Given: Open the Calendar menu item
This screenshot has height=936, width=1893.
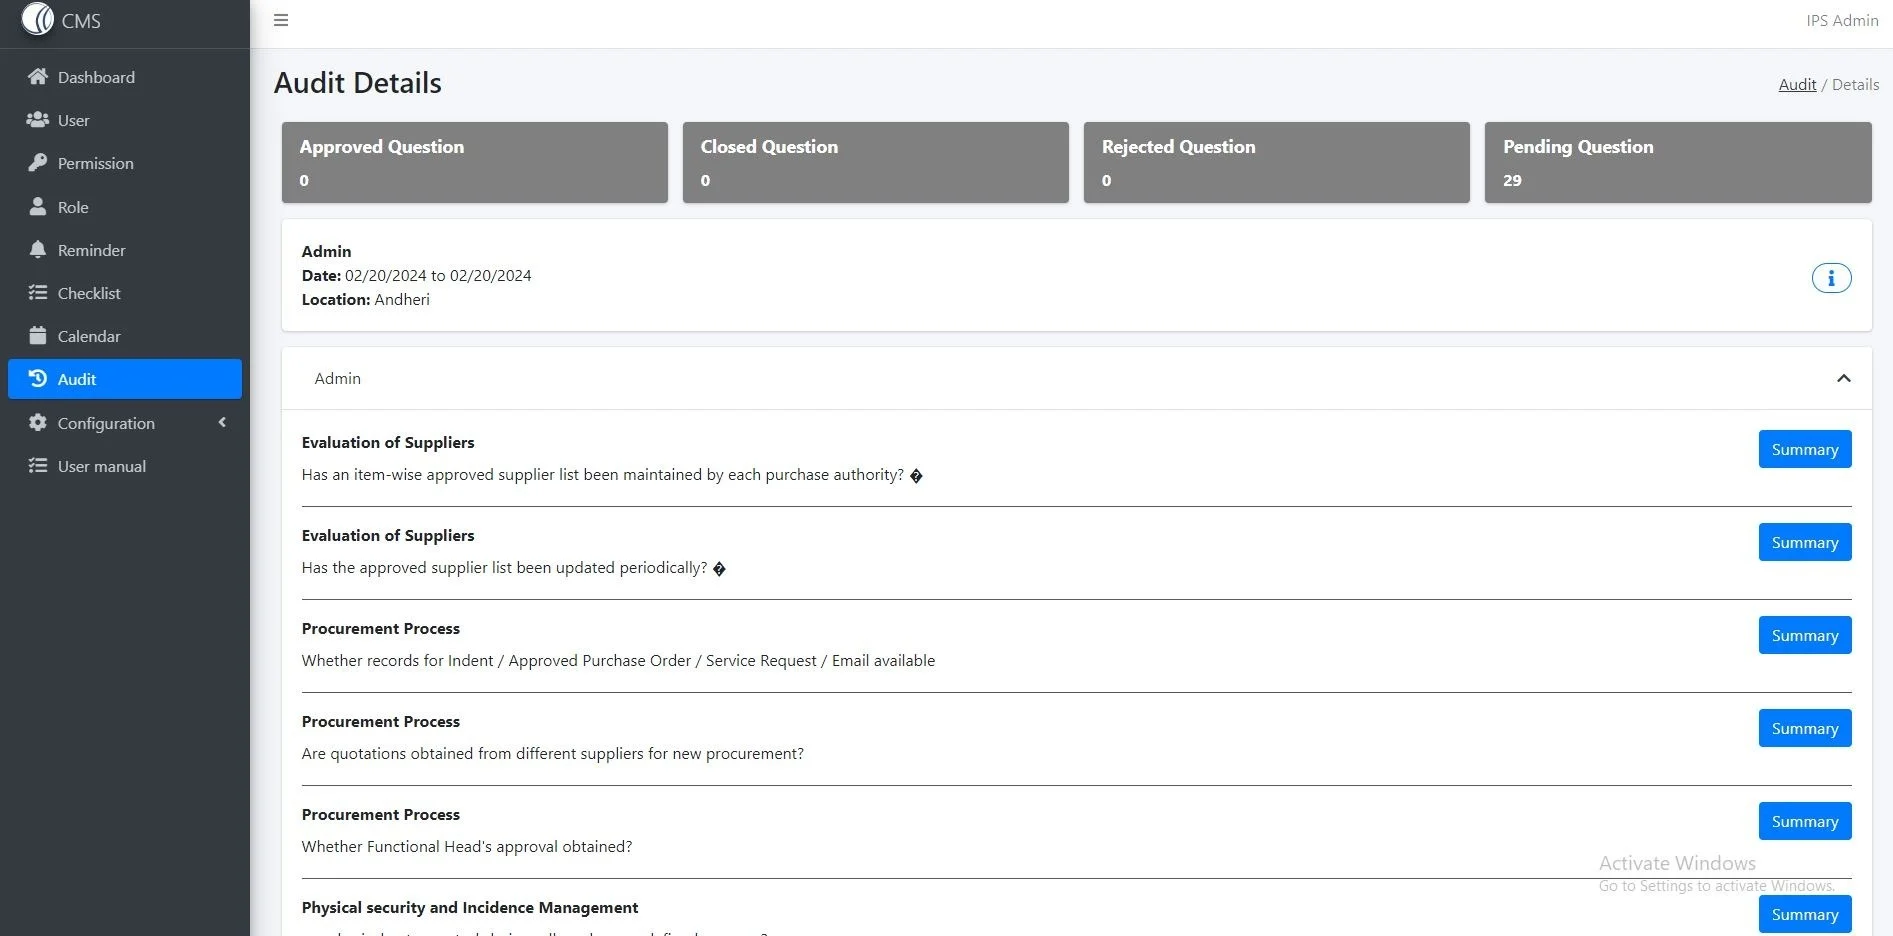Looking at the screenshot, I should 125,336.
